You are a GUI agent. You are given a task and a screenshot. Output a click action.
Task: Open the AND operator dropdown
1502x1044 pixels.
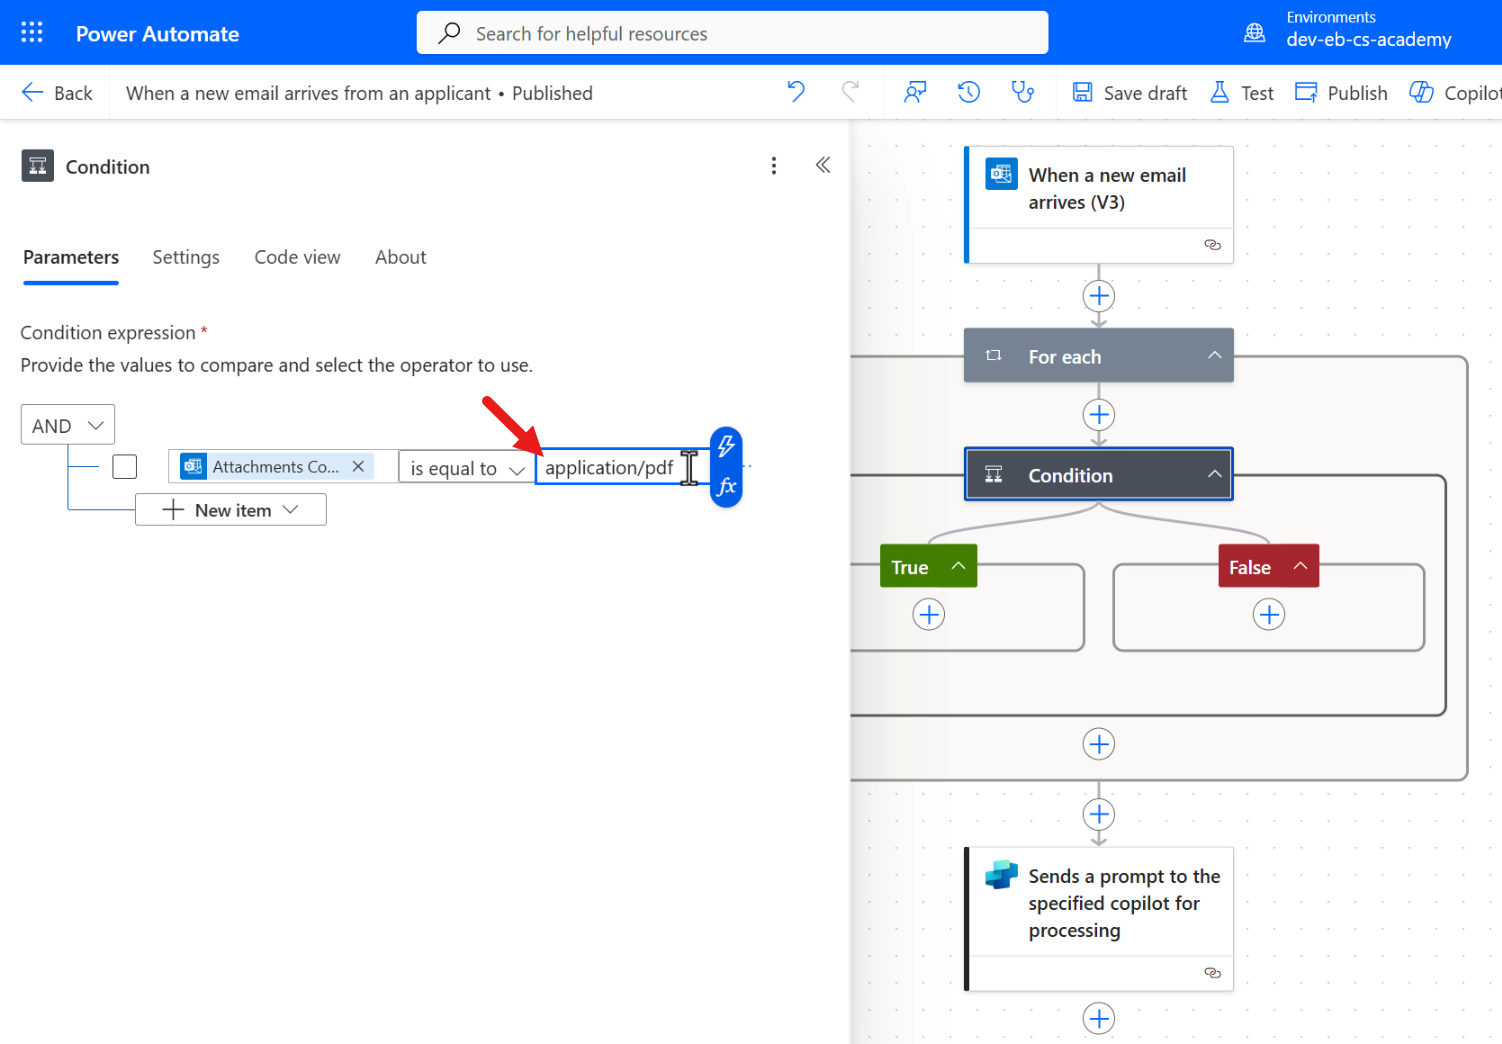(68, 425)
